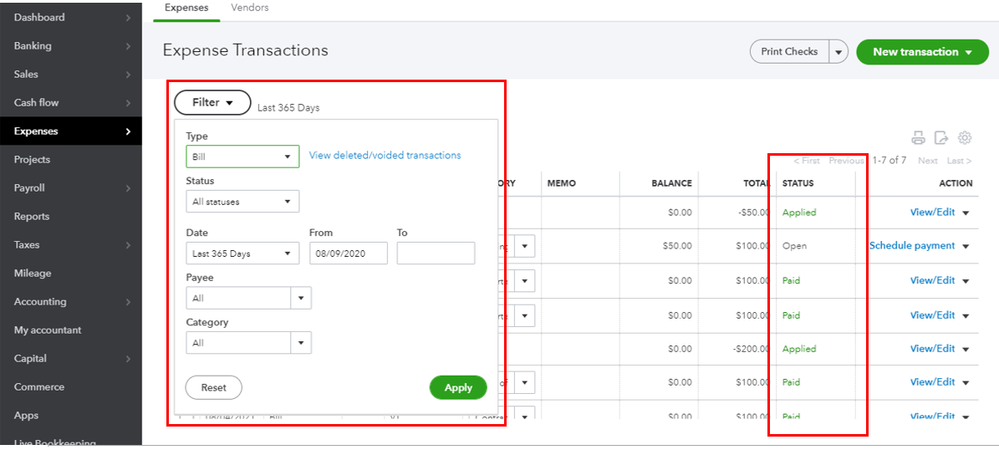Click the ACTION column header

pos(956,183)
